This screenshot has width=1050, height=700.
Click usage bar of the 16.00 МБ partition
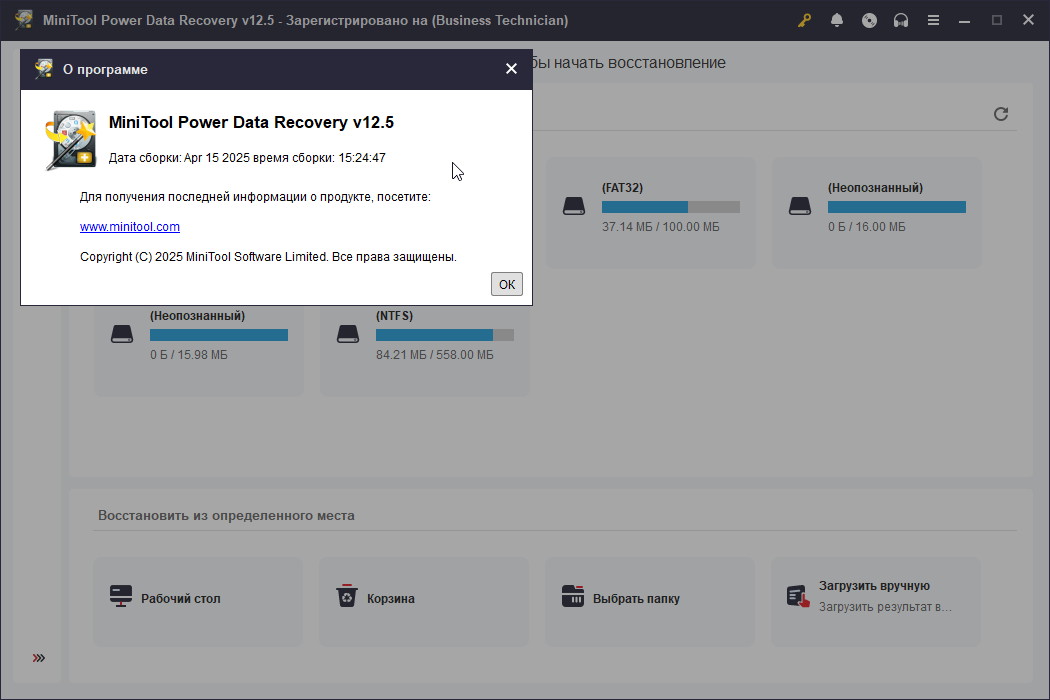pyautogui.click(x=897, y=207)
